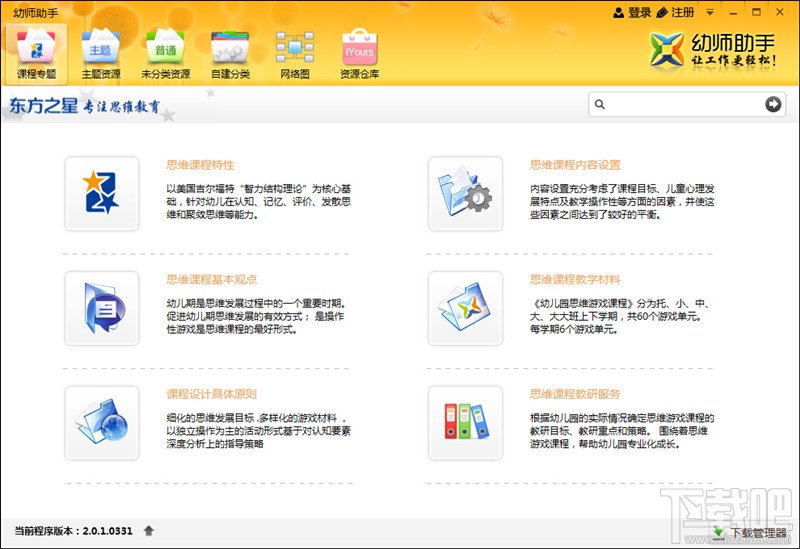The height and width of the screenshot is (549, 800).
Task: Click the 课程设计具体原则 heading link
Action: 211,394
